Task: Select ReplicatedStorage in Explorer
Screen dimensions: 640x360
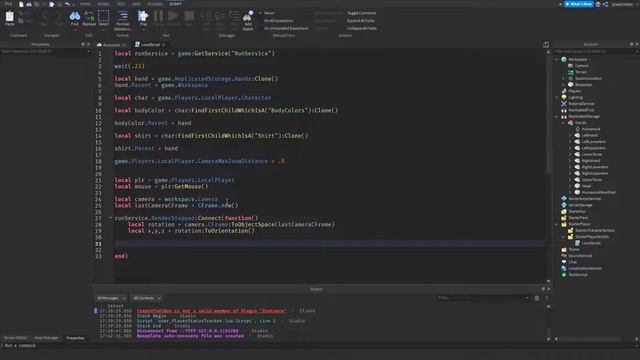Action: pyautogui.click(x=580, y=116)
